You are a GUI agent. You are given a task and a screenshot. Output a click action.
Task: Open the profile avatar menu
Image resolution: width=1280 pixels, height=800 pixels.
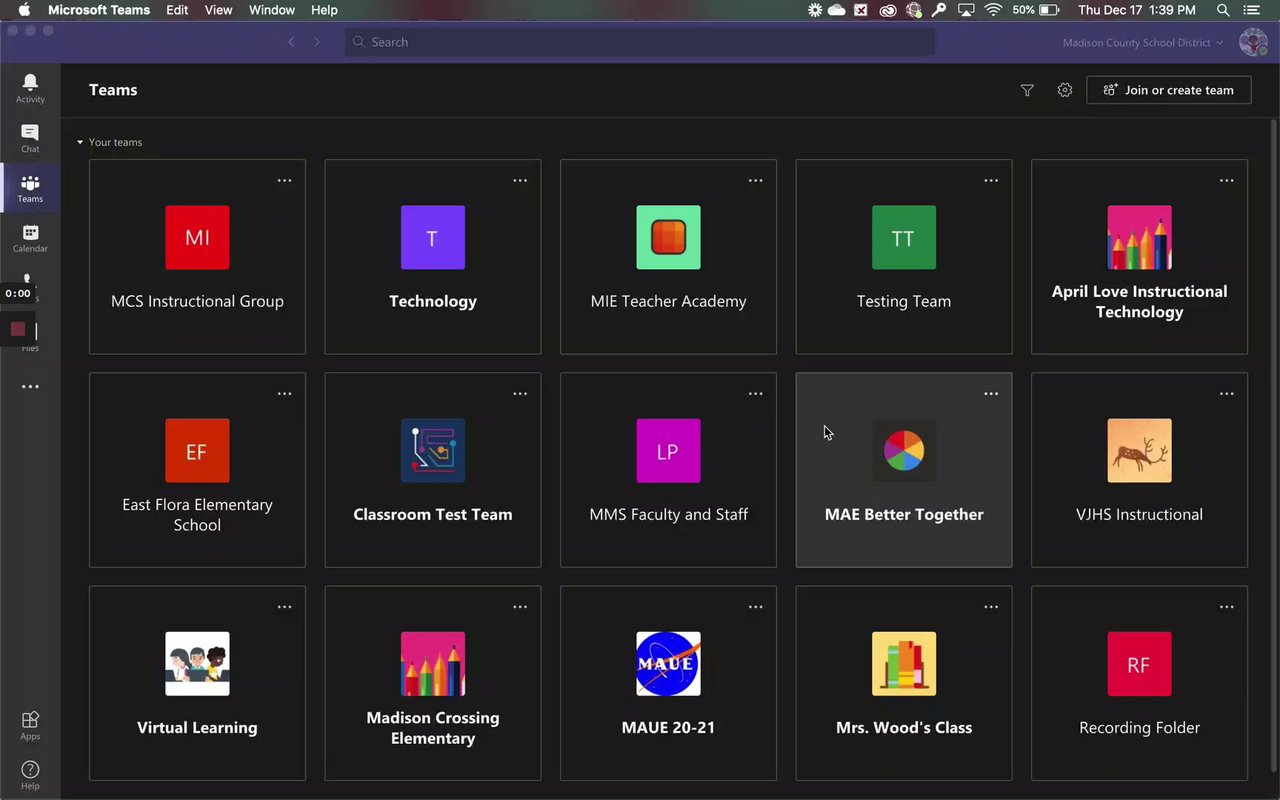(1253, 42)
